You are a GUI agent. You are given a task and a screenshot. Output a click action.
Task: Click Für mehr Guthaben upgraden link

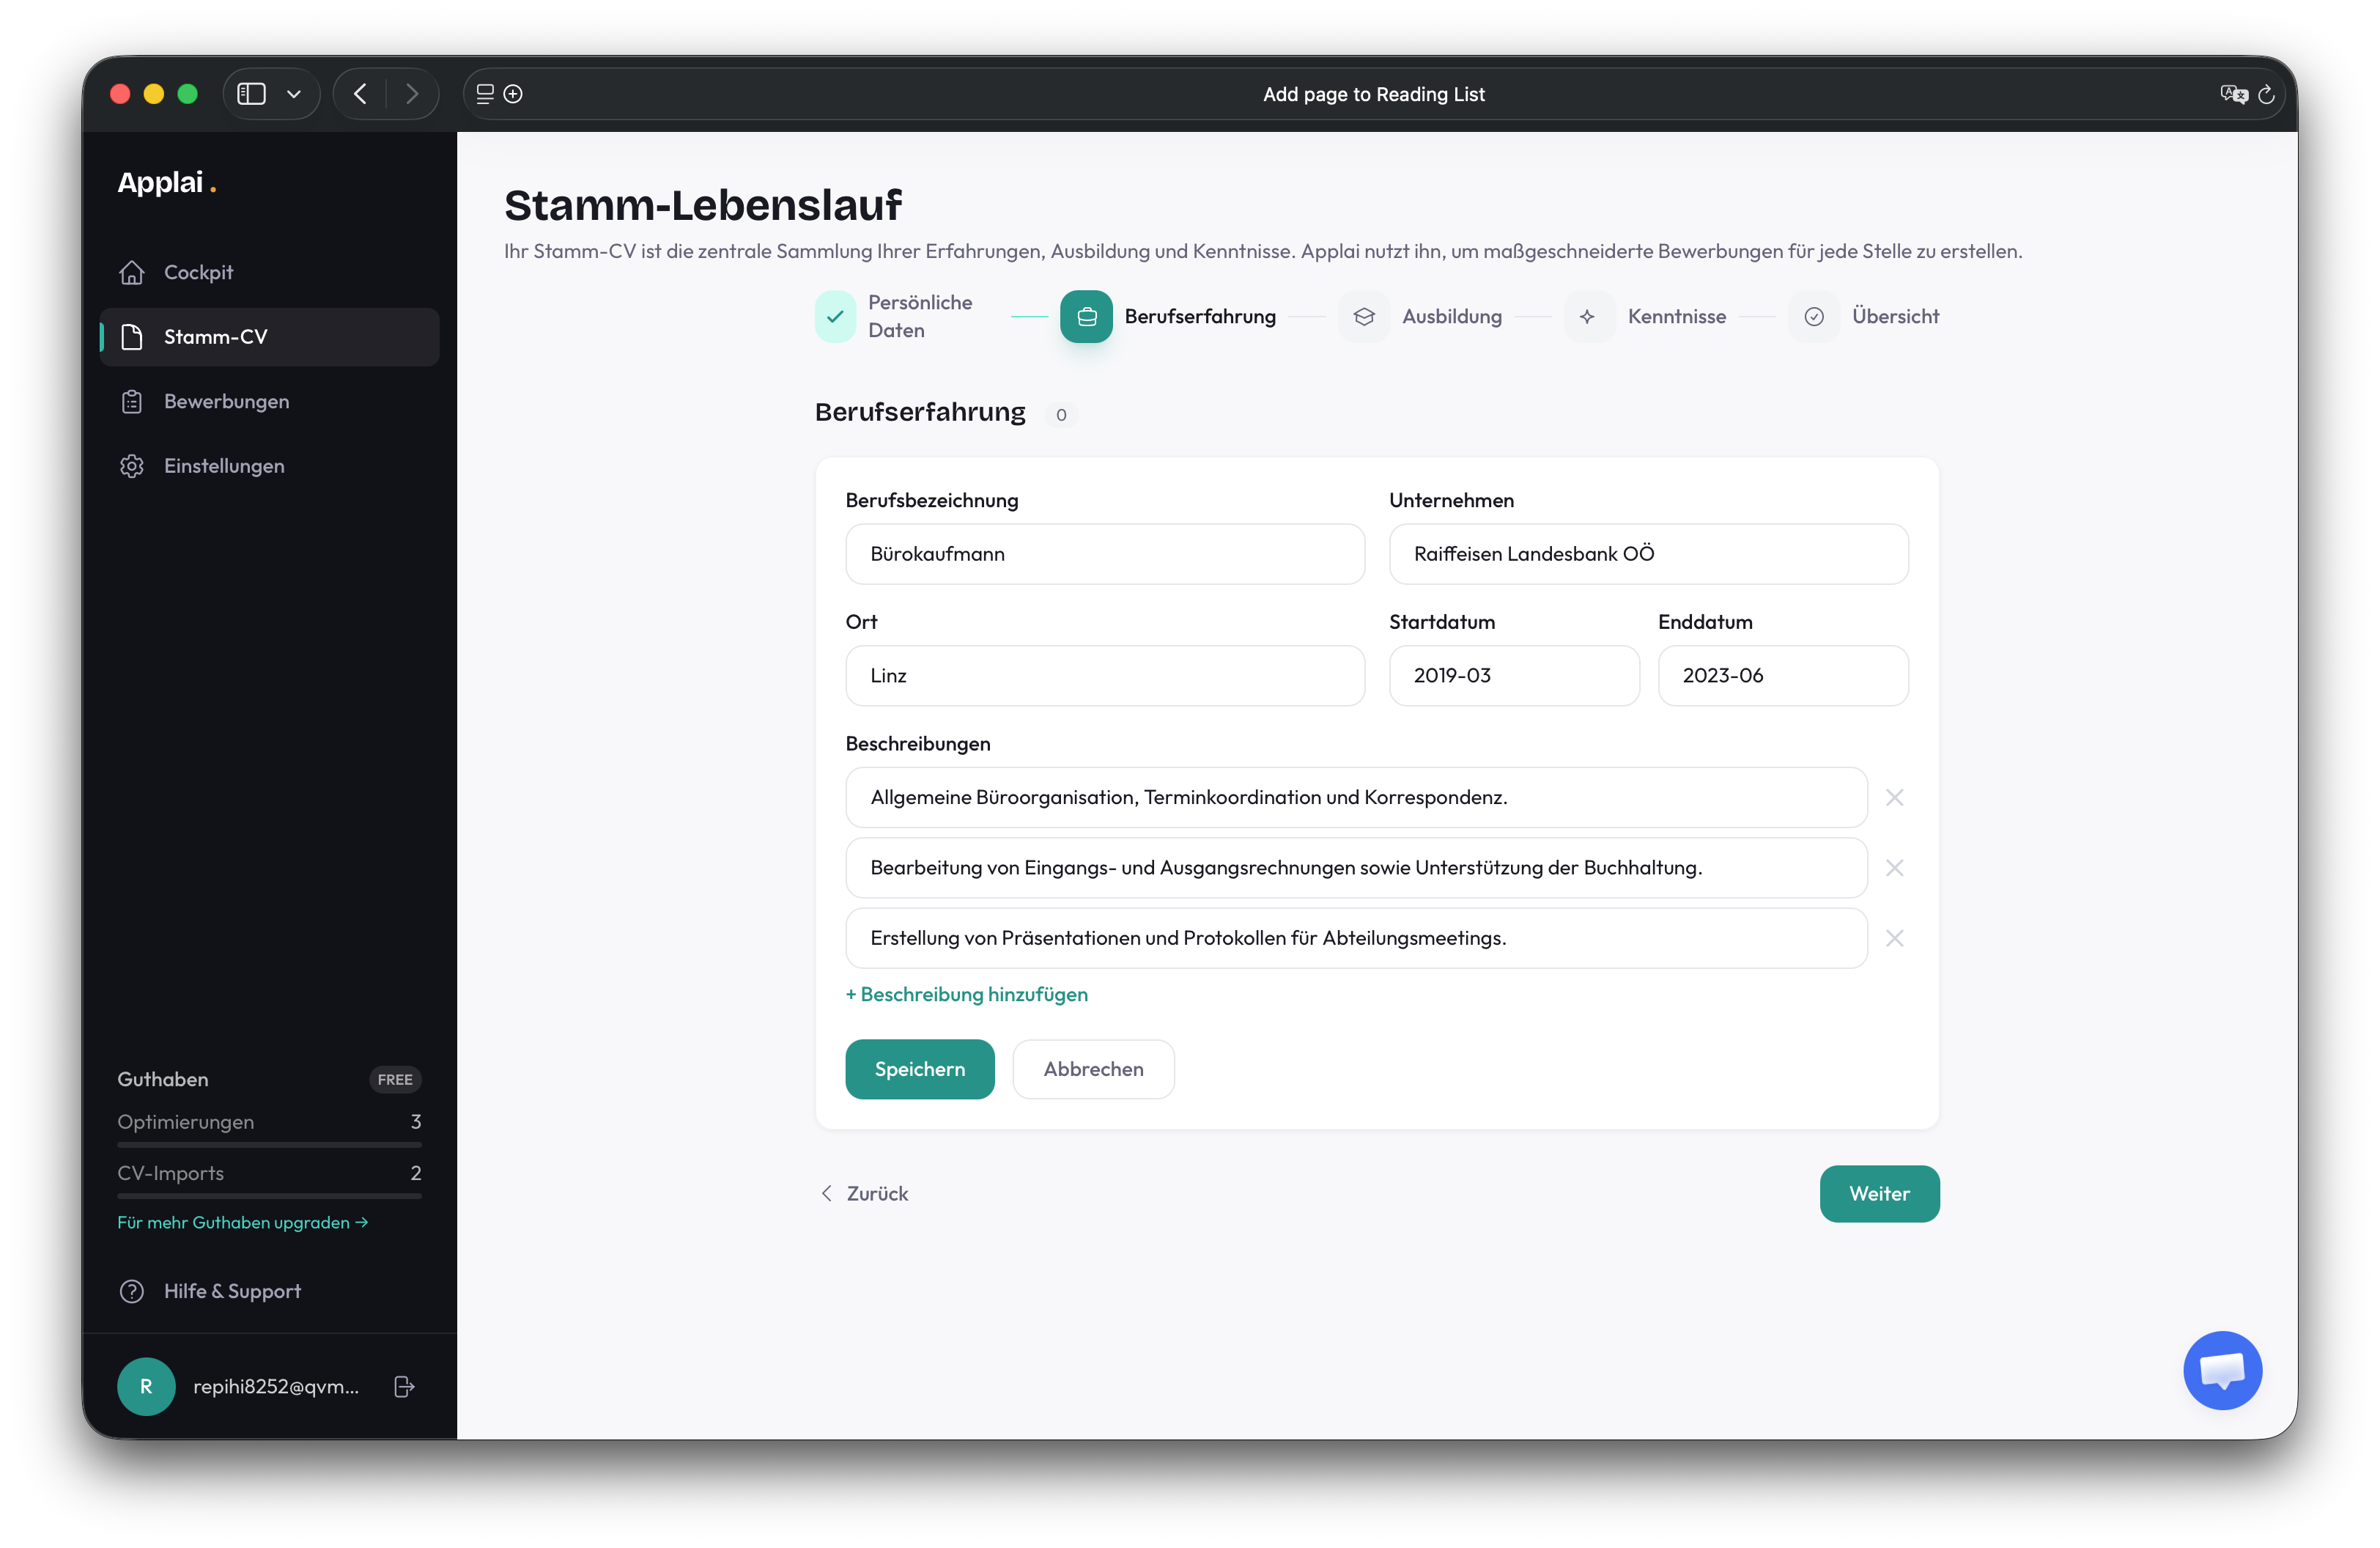pyautogui.click(x=243, y=1222)
